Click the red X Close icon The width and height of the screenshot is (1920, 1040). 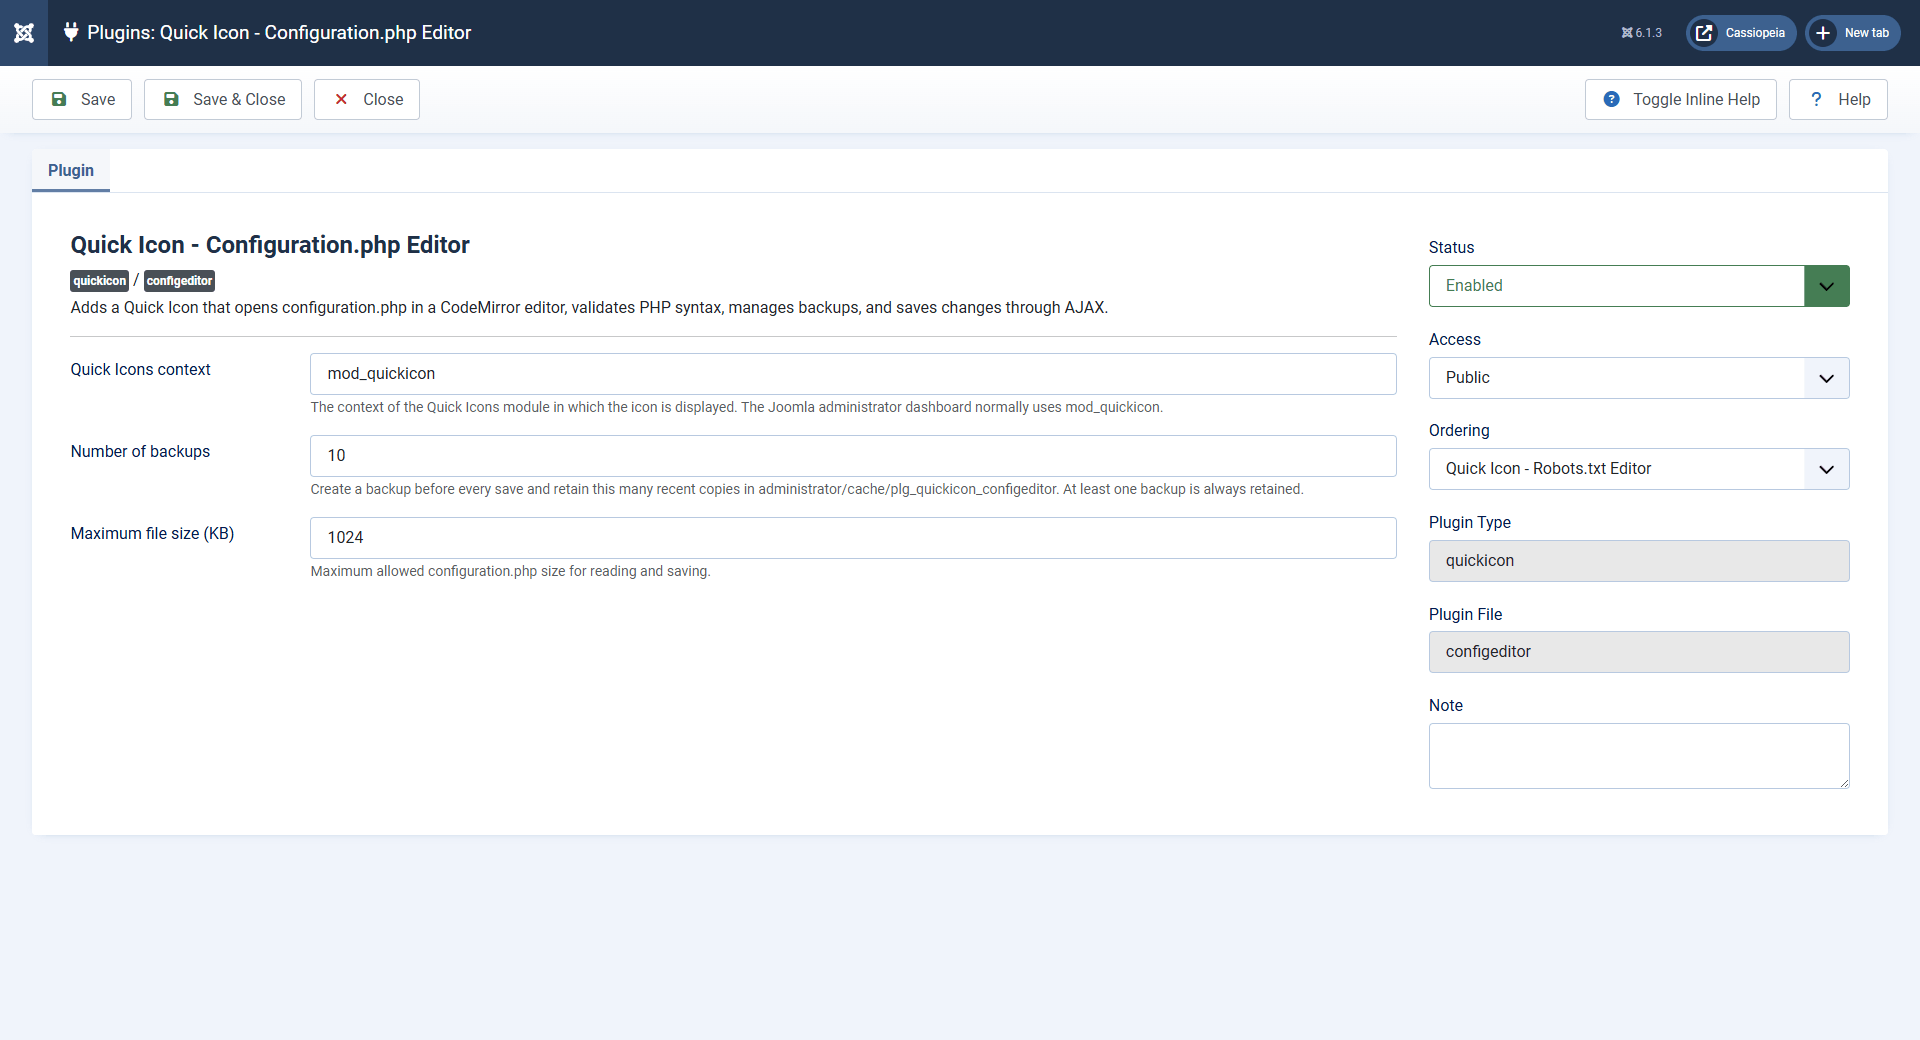click(341, 99)
